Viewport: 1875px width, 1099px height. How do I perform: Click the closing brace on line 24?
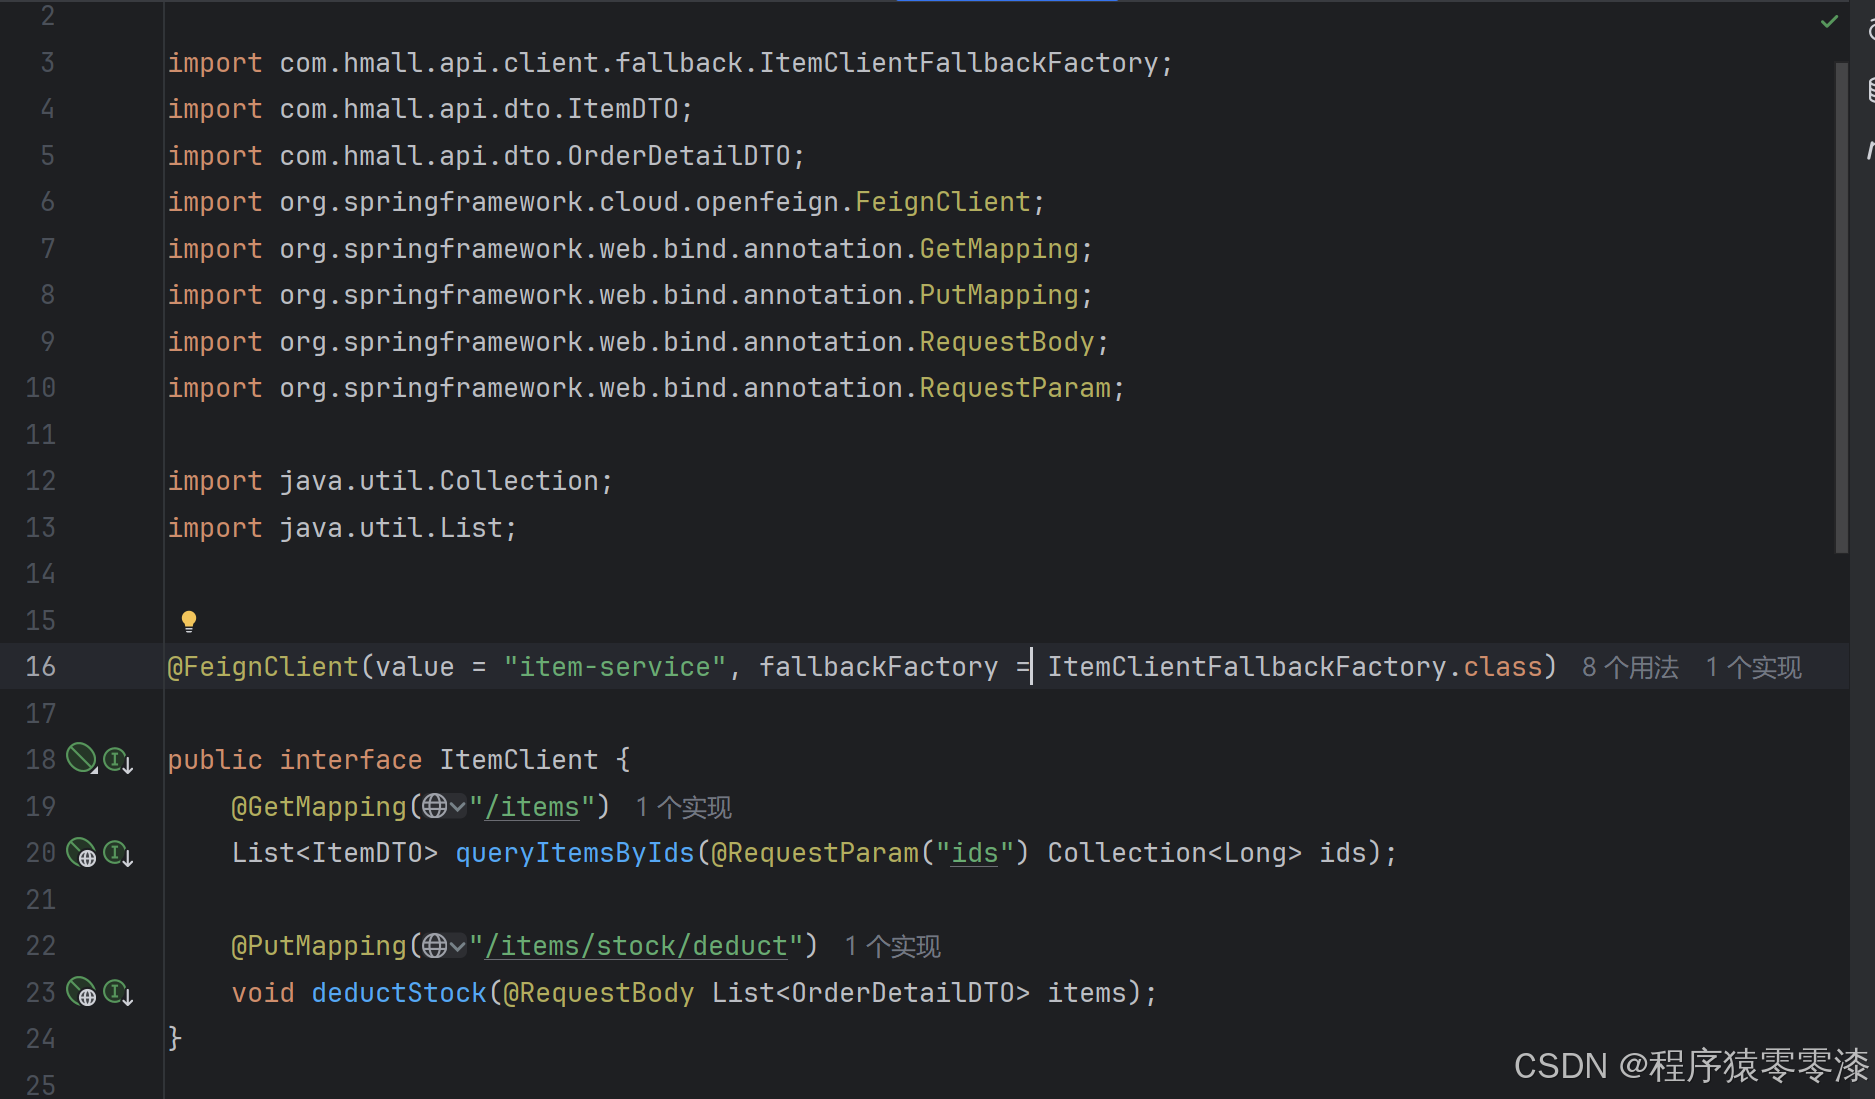point(175,1038)
